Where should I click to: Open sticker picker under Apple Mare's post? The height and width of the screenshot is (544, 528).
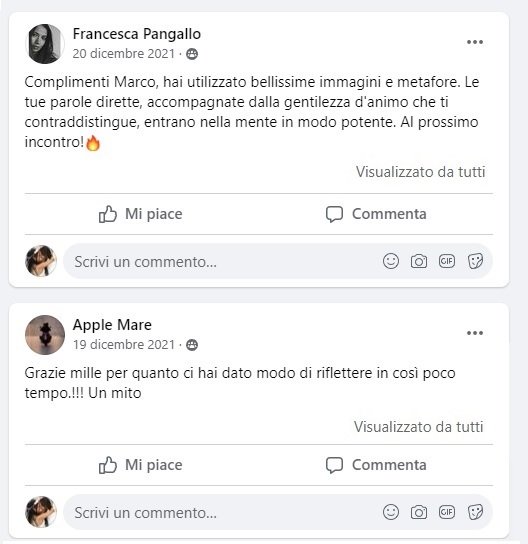[475, 512]
